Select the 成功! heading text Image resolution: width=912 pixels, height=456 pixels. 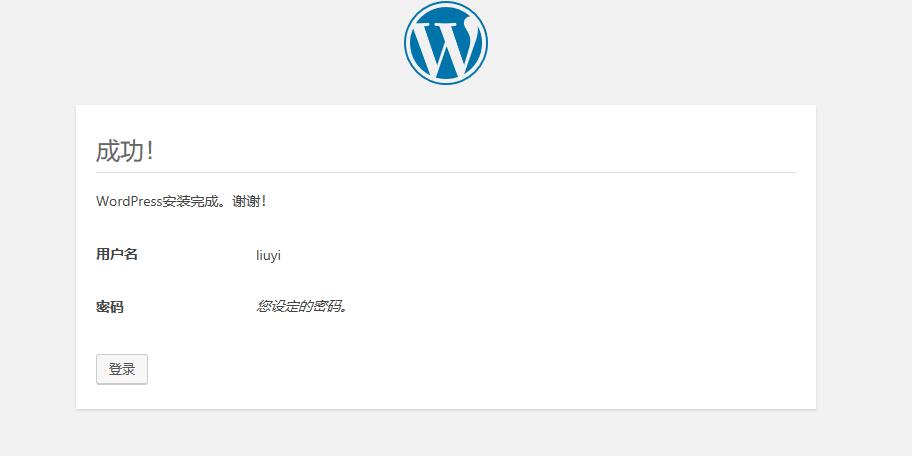pos(124,152)
